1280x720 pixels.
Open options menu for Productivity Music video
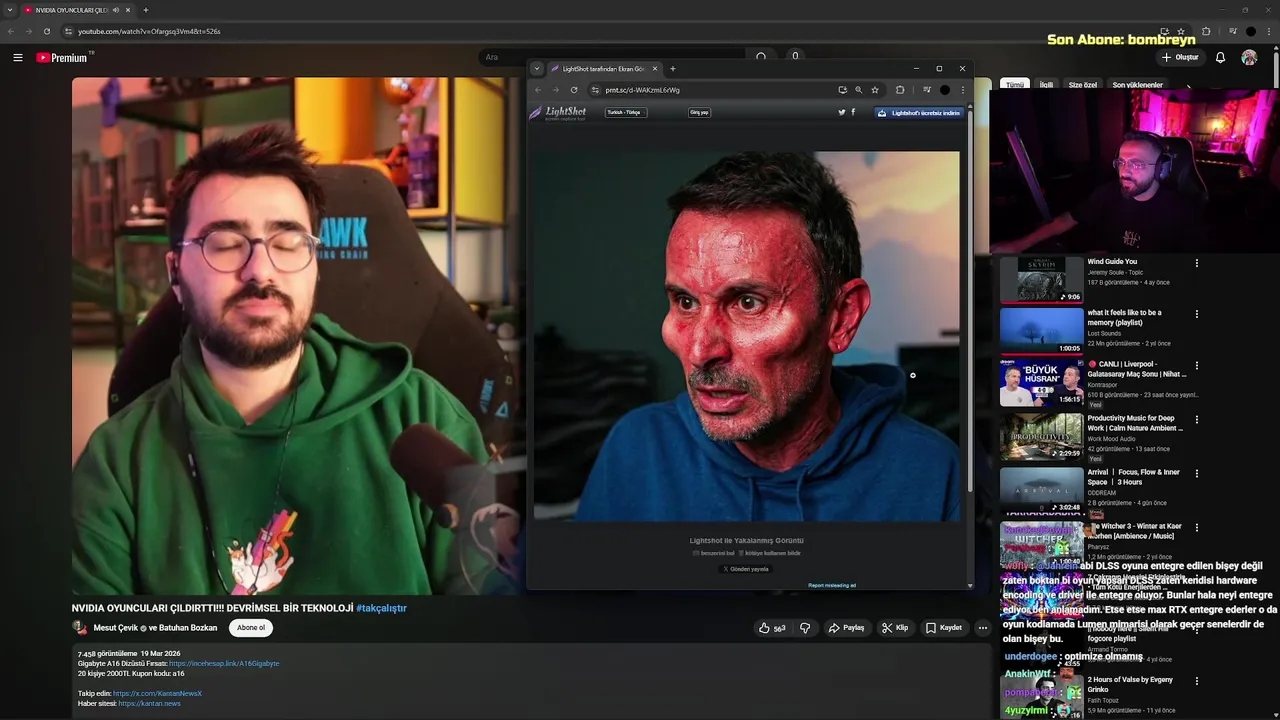pyautogui.click(x=1197, y=420)
